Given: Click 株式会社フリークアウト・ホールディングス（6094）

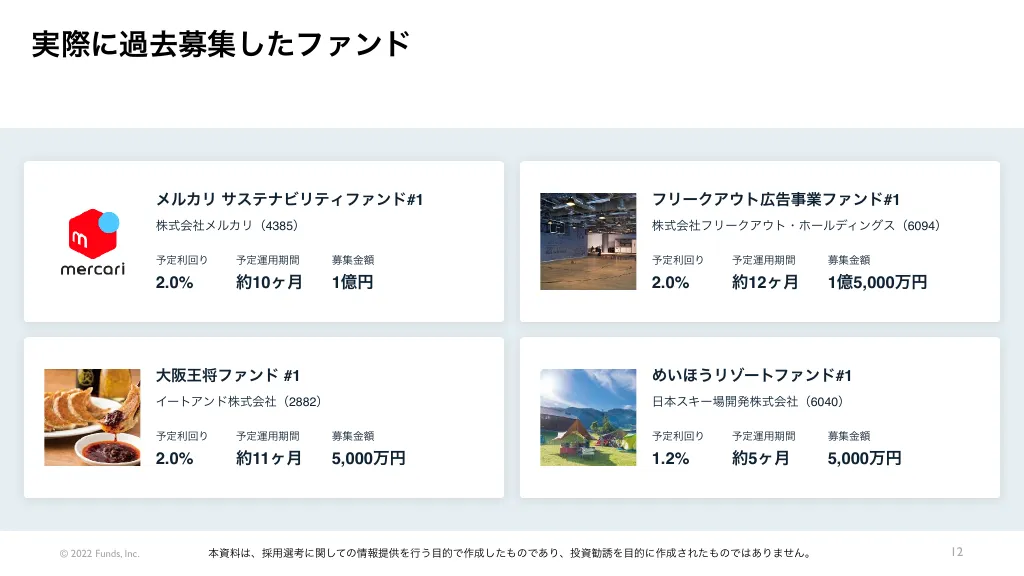Looking at the screenshot, I should point(796,225).
